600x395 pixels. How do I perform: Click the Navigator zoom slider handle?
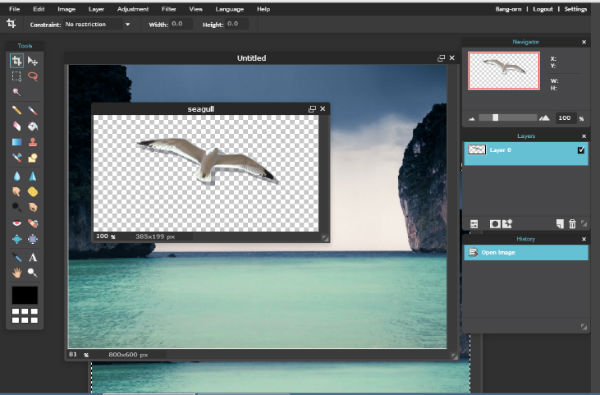[x=495, y=118]
